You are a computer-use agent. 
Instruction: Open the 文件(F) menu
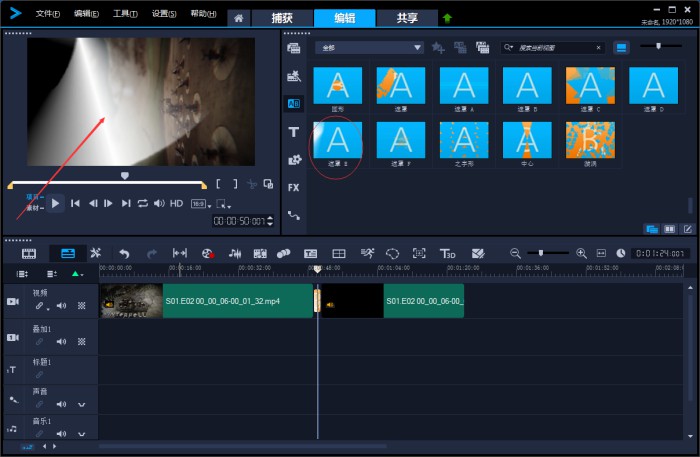point(47,14)
